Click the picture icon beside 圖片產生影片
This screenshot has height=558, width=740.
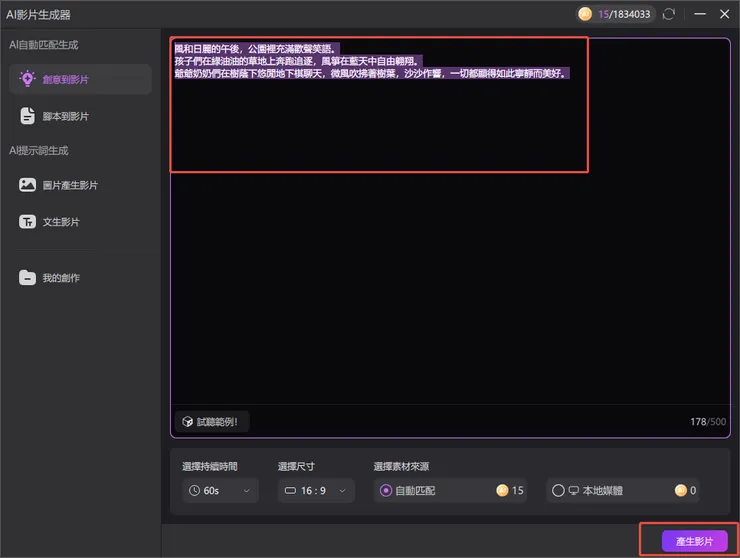pyautogui.click(x=27, y=185)
